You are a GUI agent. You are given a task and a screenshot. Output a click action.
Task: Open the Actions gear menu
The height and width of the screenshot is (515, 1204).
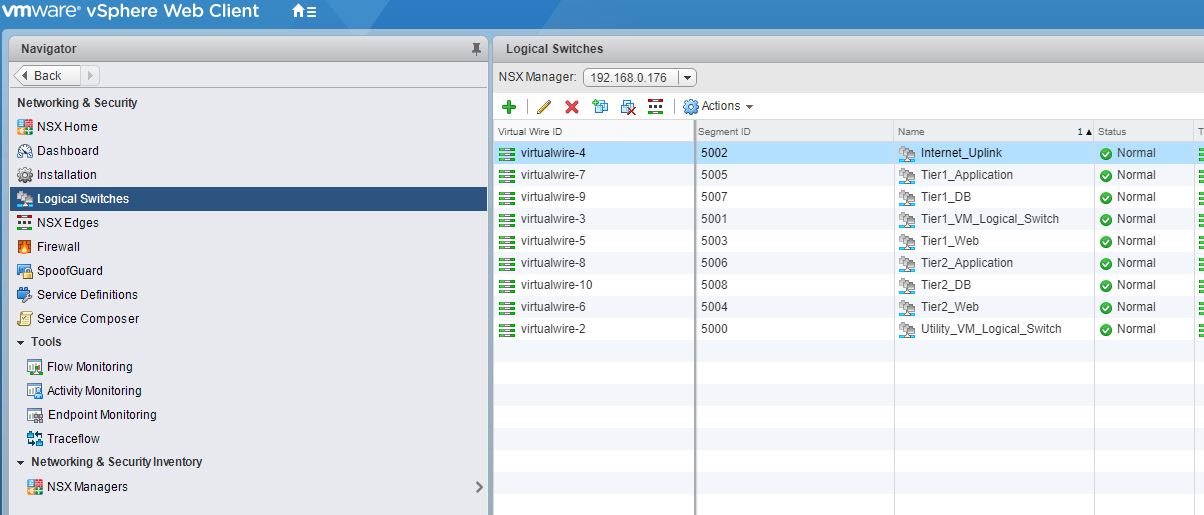tap(718, 107)
